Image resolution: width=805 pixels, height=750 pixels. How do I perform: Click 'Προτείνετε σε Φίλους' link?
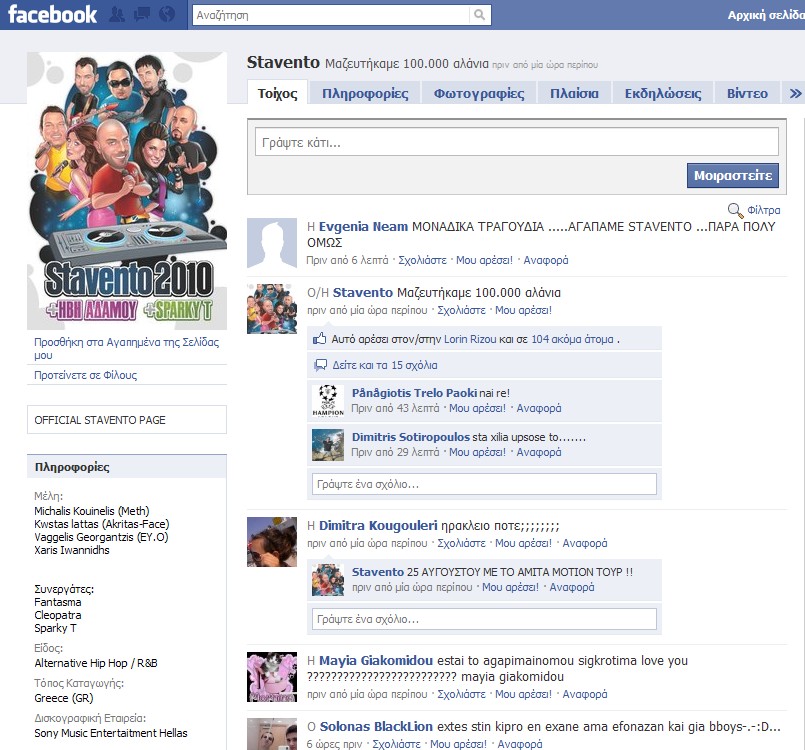[86, 376]
